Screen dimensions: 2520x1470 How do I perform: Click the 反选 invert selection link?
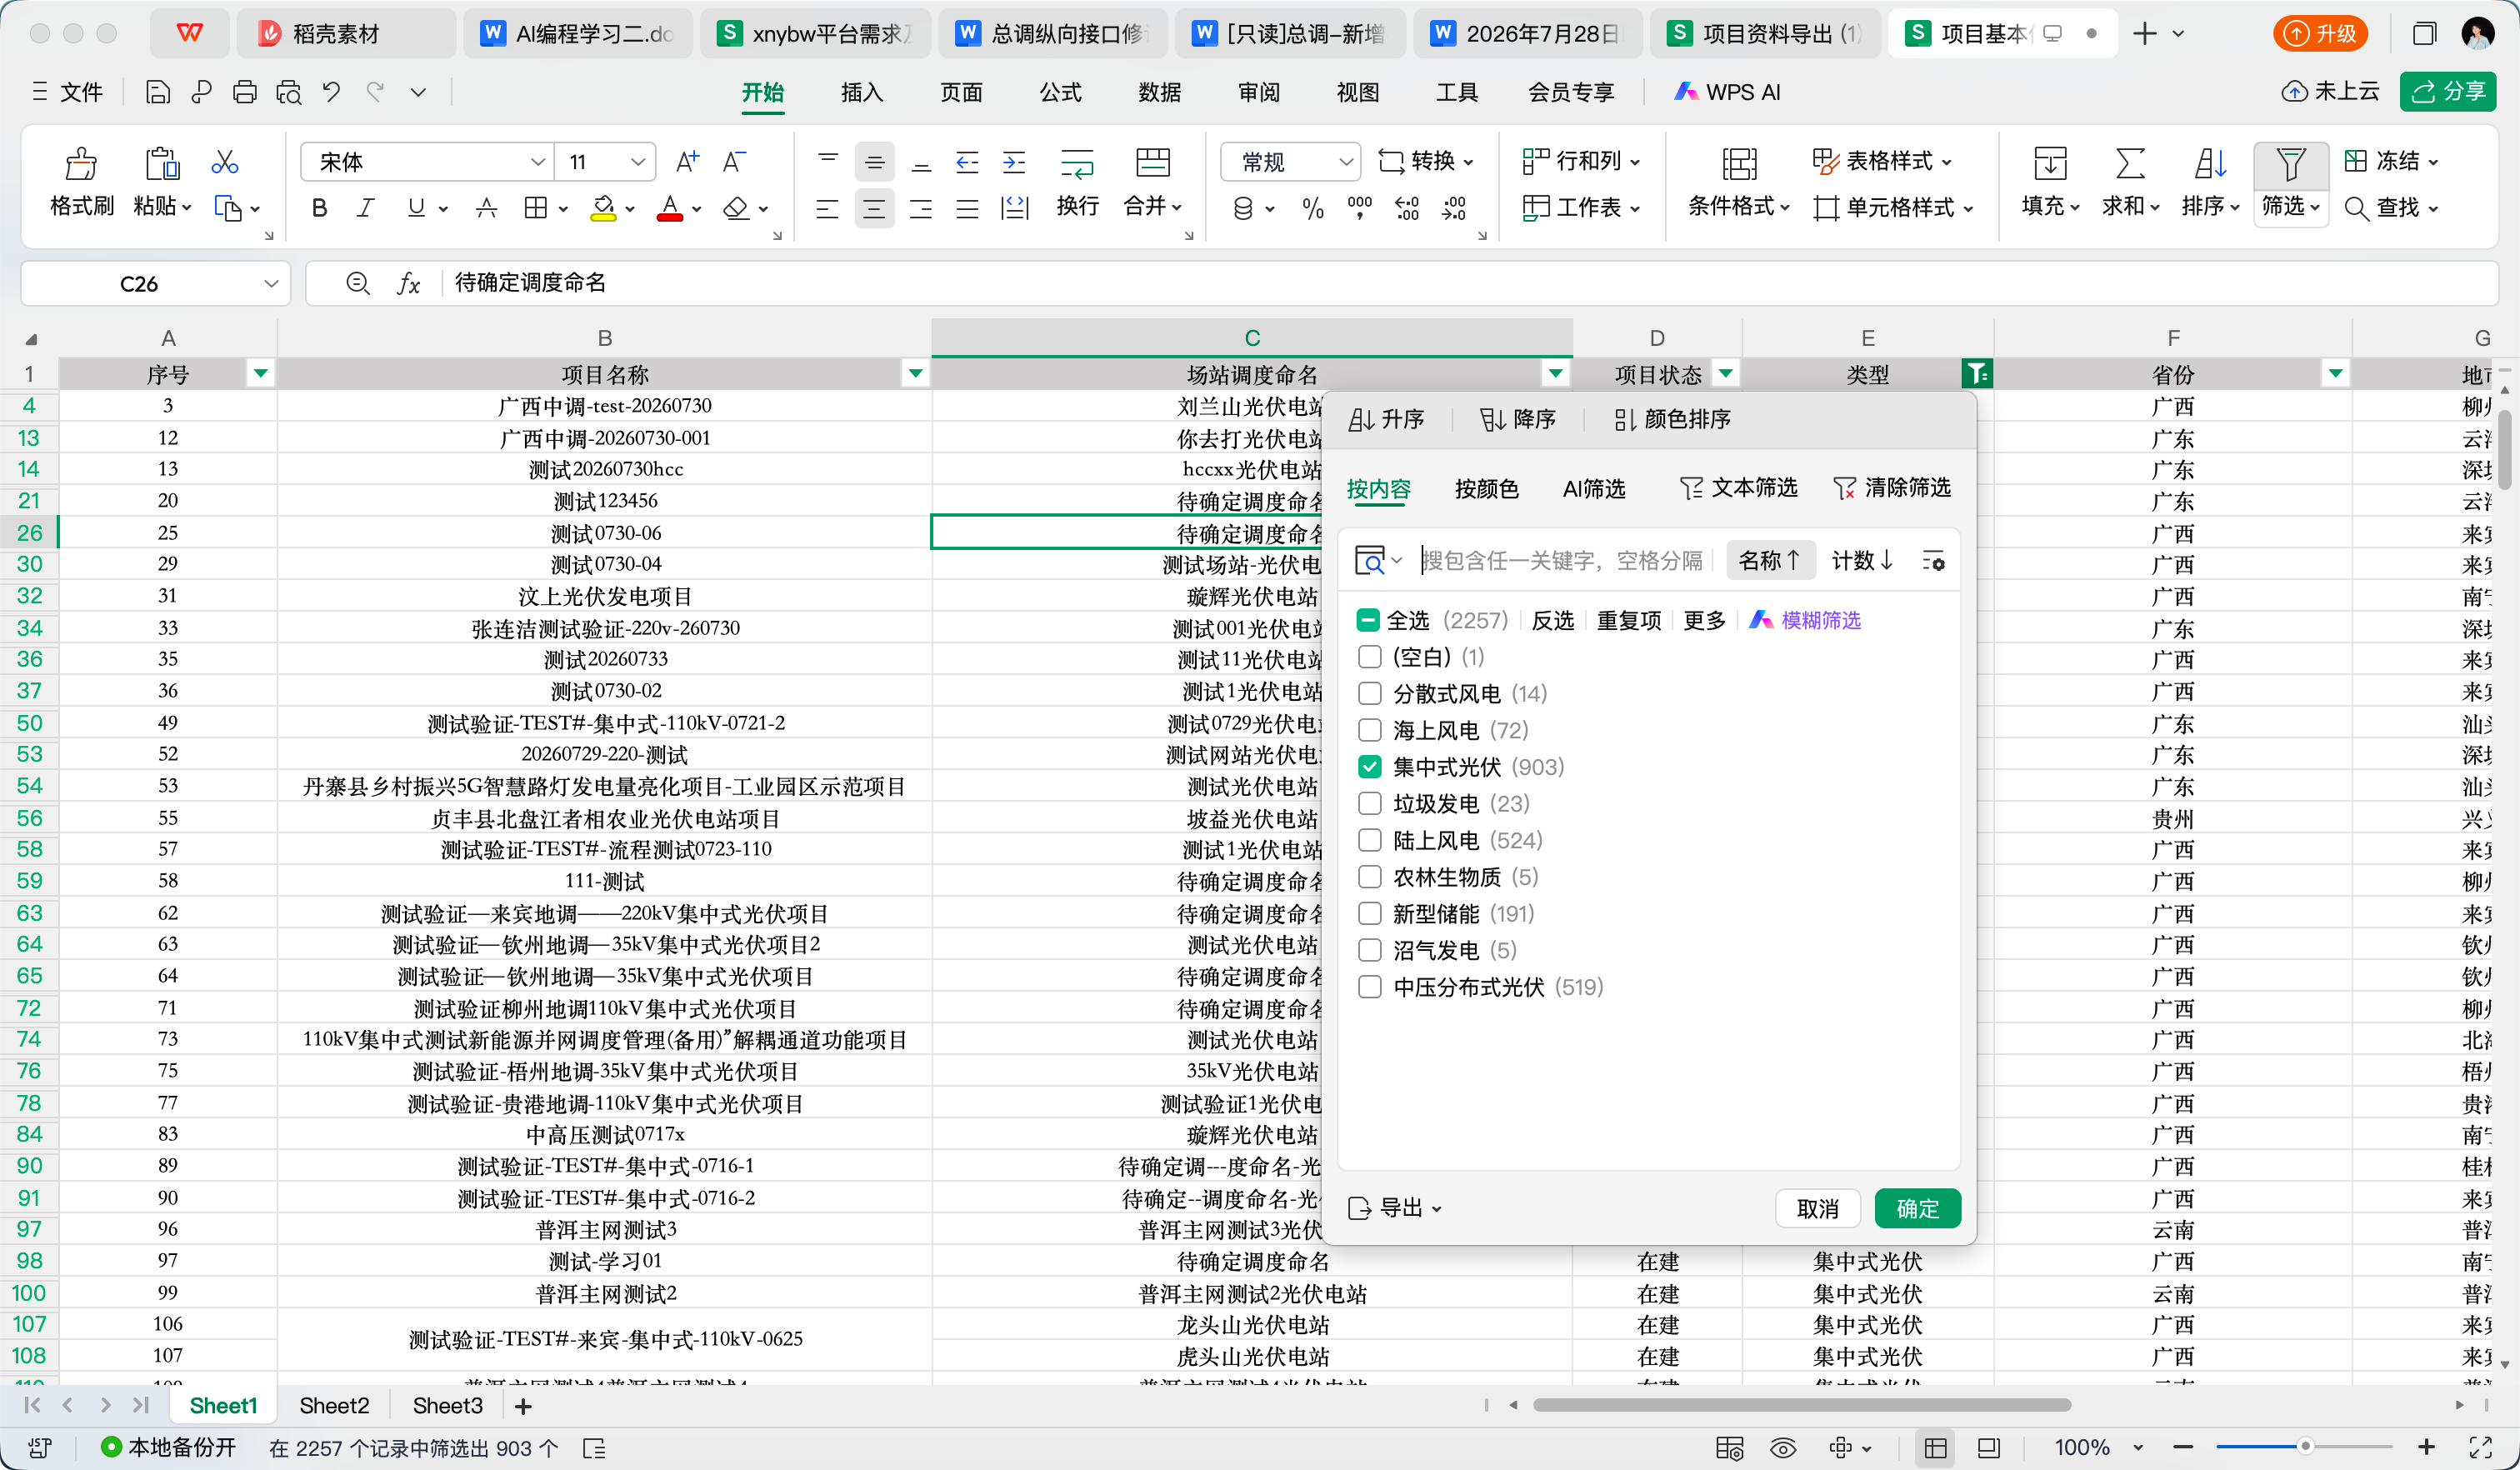[1553, 620]
